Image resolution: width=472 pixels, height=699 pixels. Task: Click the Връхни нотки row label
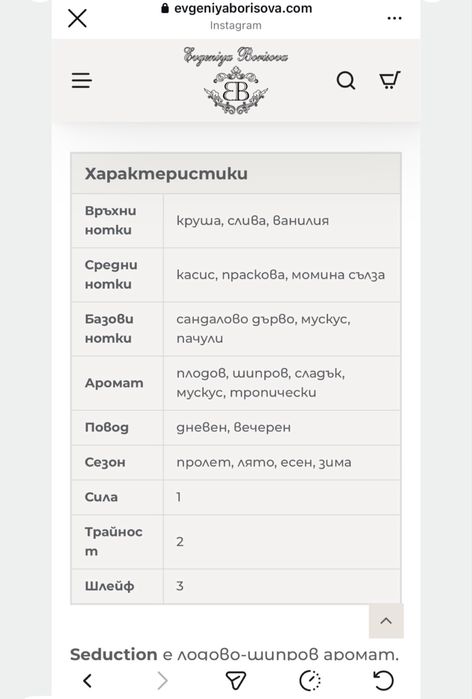111,220
